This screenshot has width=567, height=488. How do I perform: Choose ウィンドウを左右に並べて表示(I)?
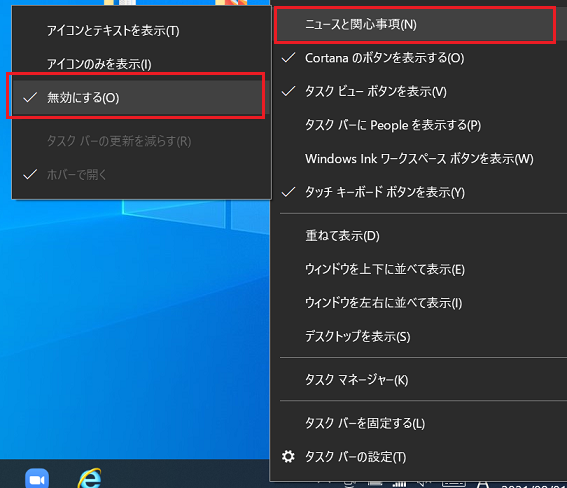click(x=419, y=303)
